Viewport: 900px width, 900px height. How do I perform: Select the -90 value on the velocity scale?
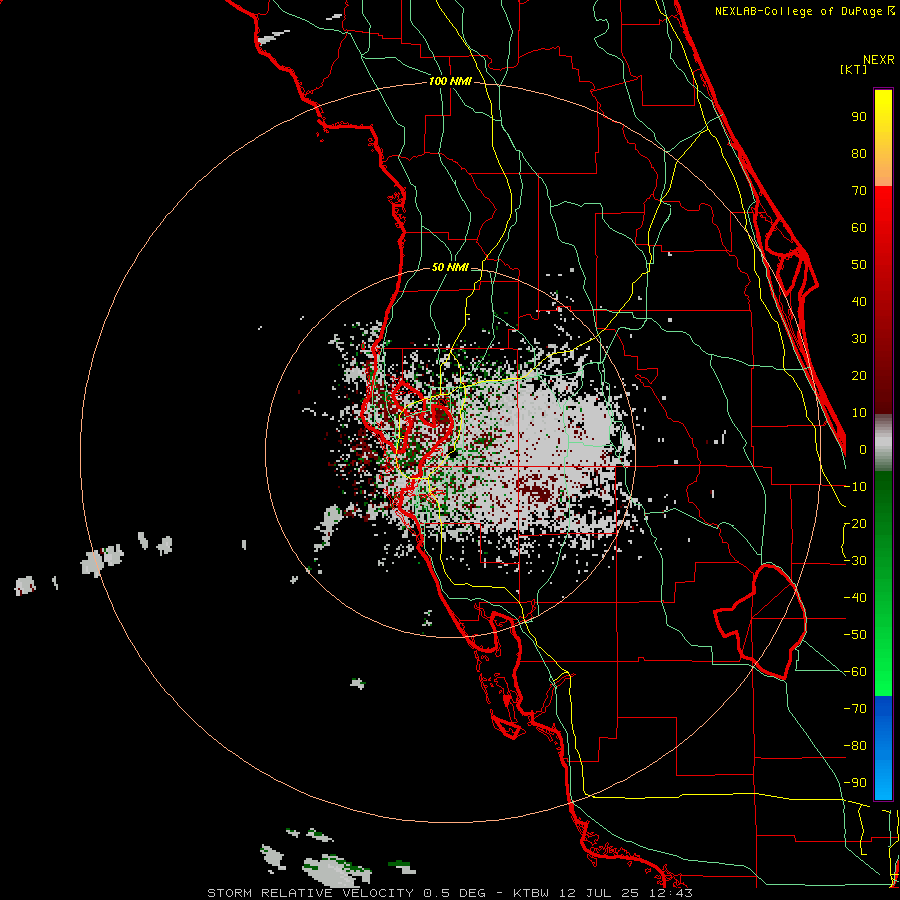[855, 783]
